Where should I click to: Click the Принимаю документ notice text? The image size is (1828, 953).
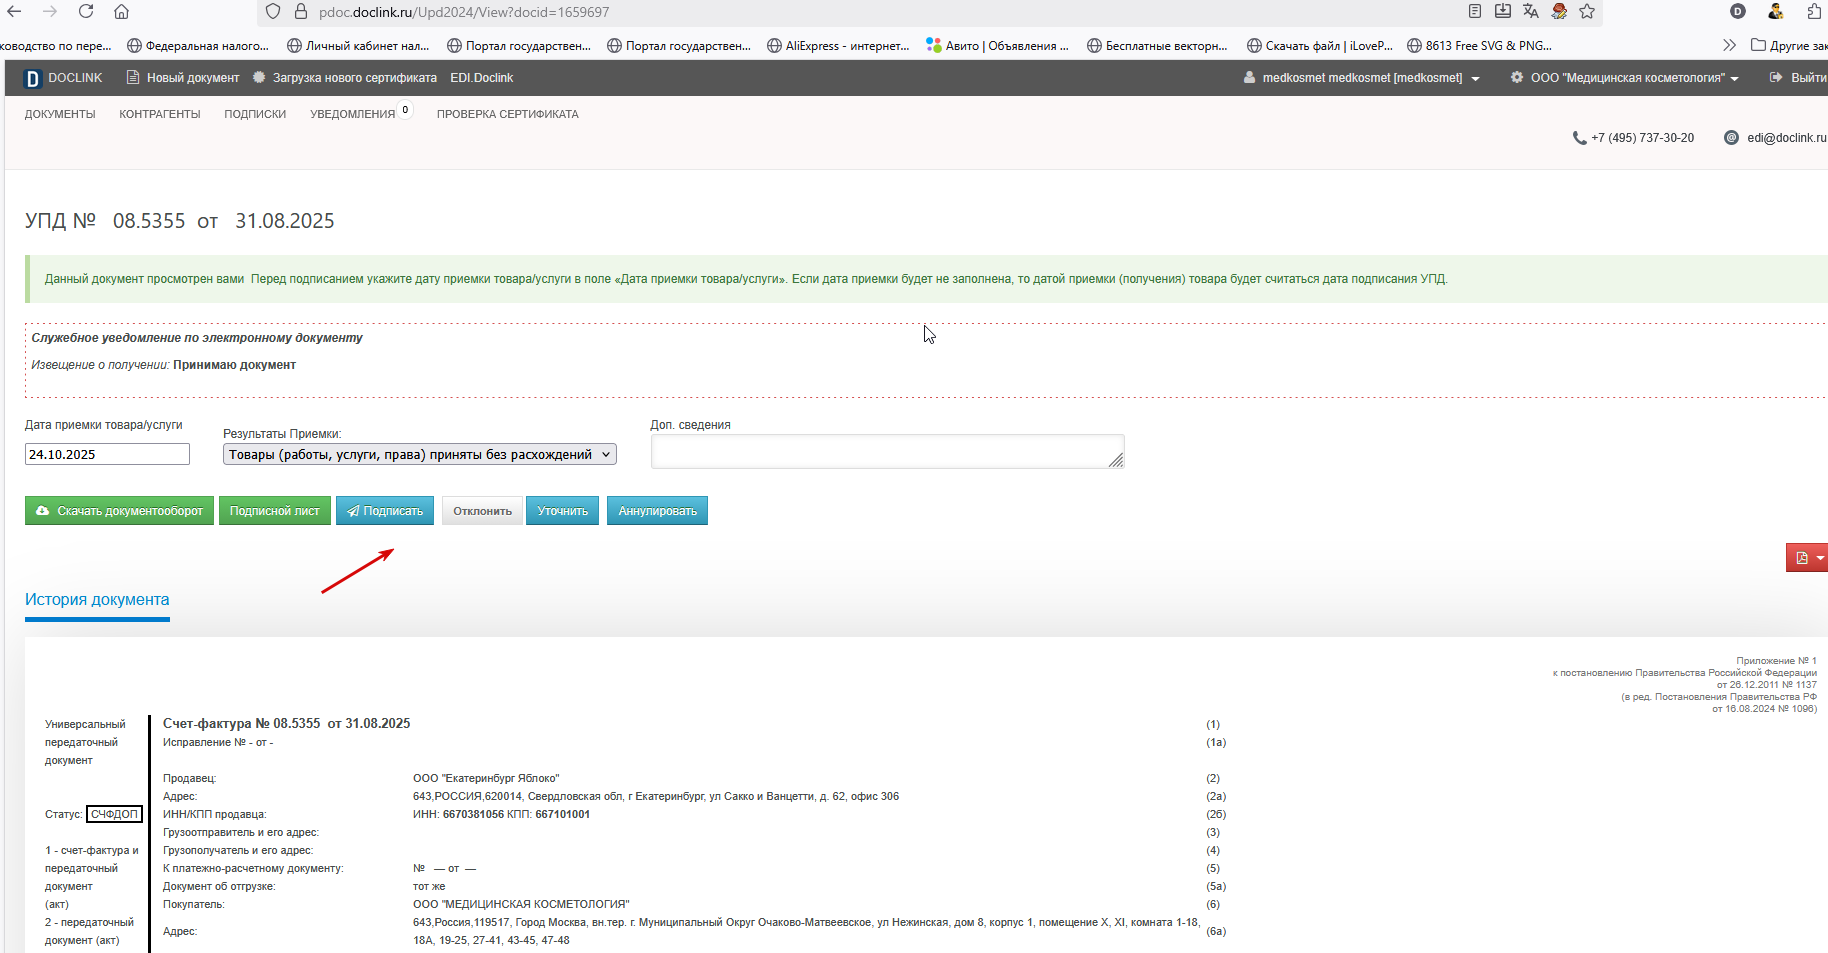(234, 365)
